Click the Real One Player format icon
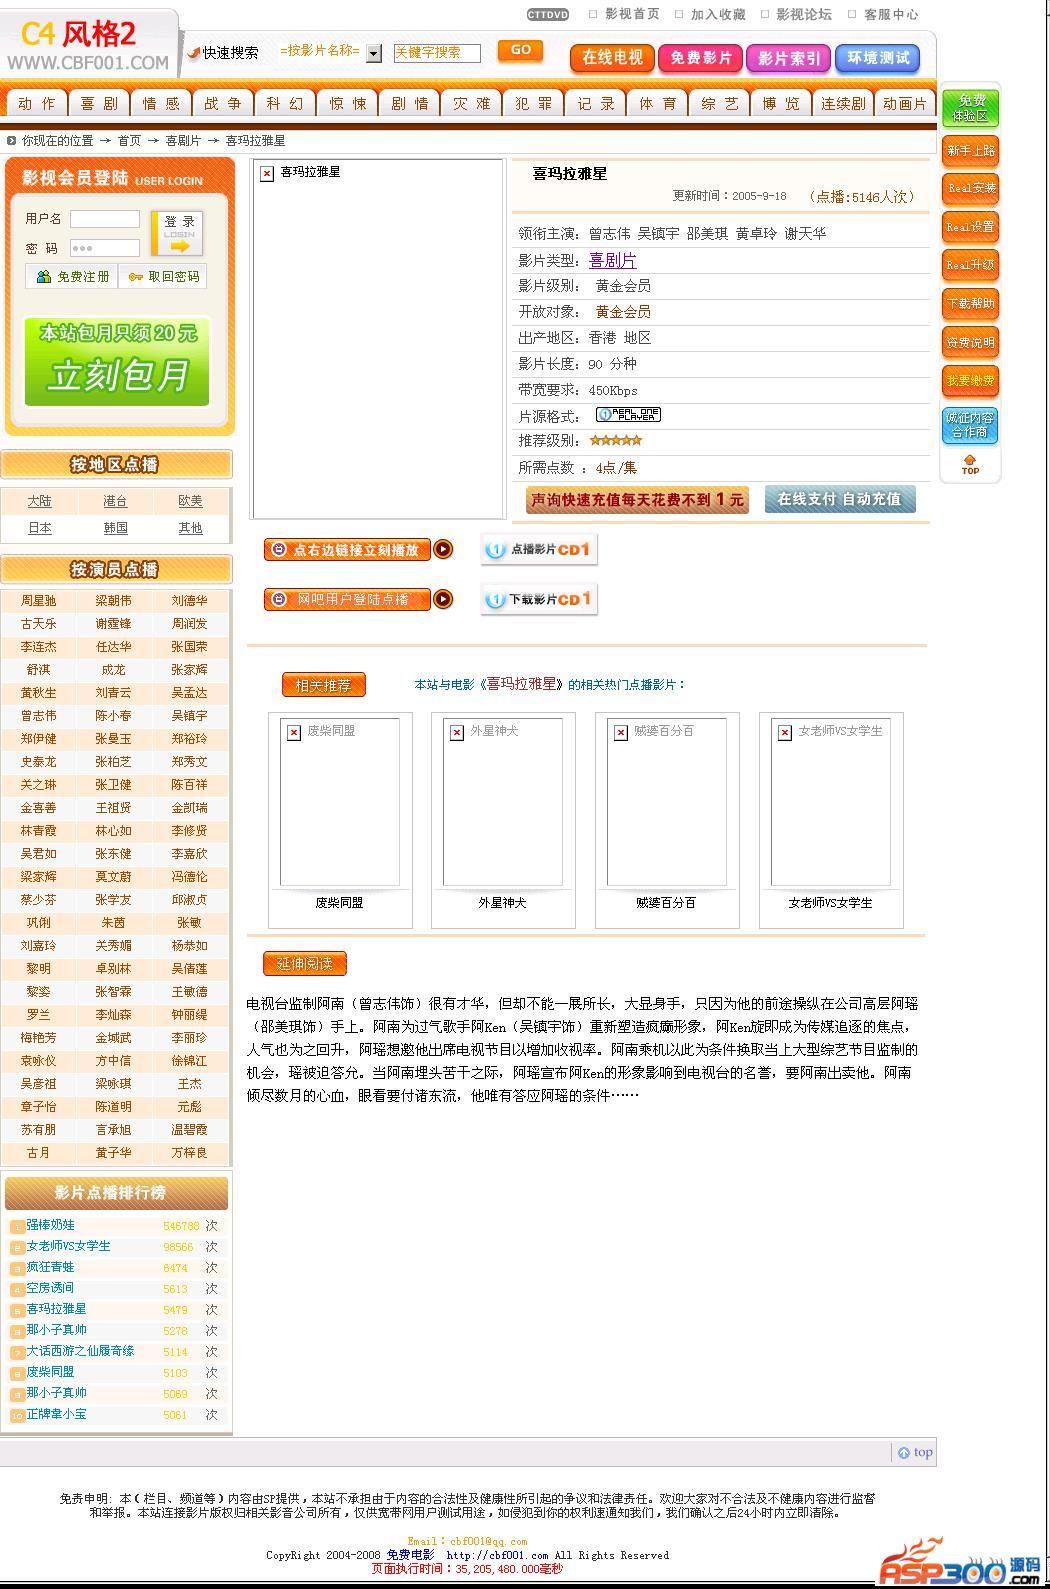 pos(628,414)
